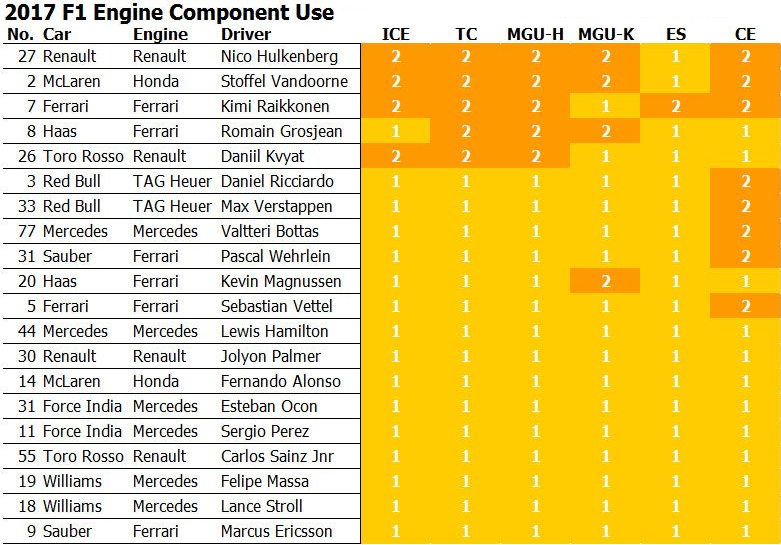Click the MGU-K column header
The image size is (781, 545).
(606, 34)
